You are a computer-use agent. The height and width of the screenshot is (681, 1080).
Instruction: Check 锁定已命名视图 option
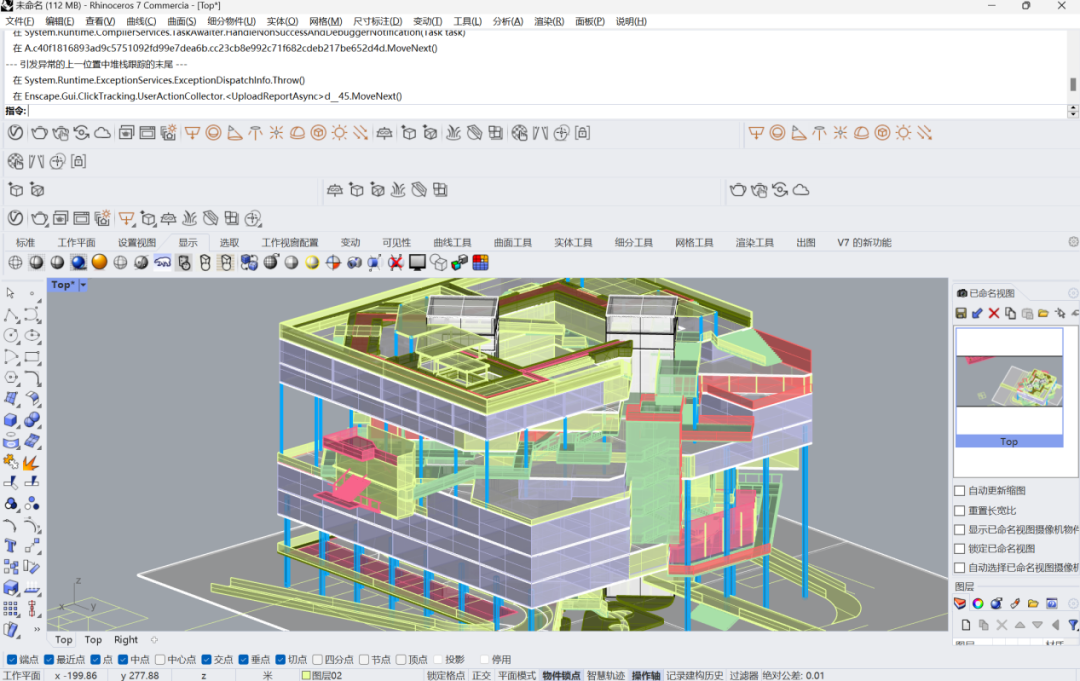pos(959,549)
